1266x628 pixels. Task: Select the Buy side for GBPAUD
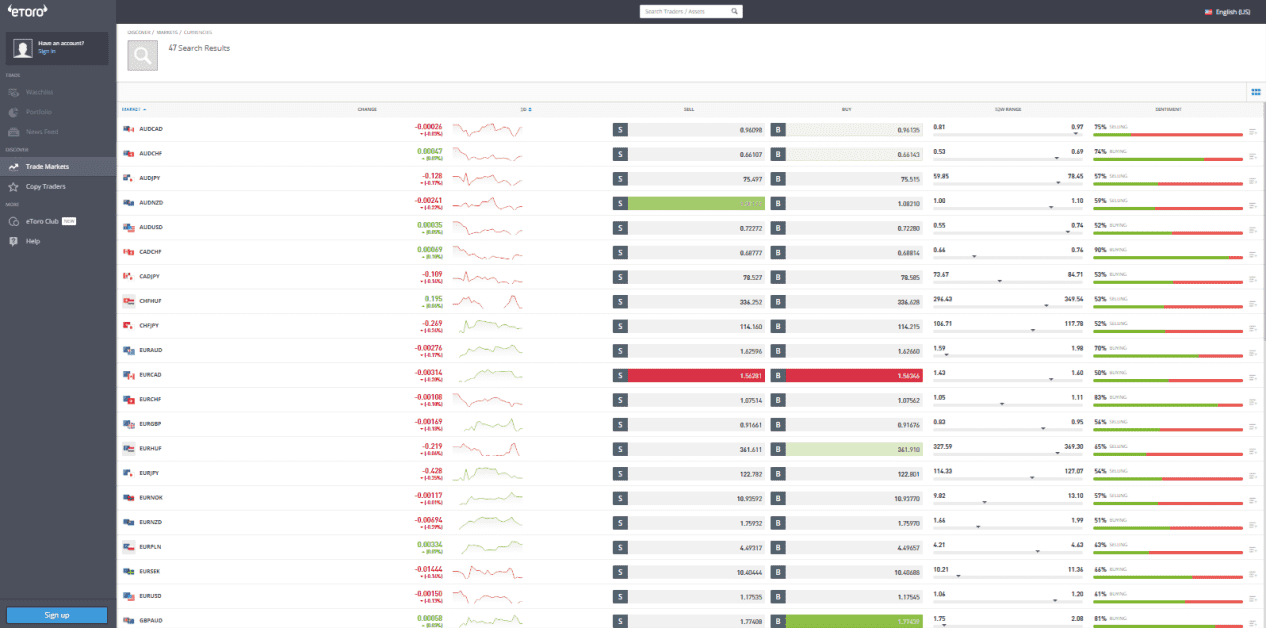846,620
